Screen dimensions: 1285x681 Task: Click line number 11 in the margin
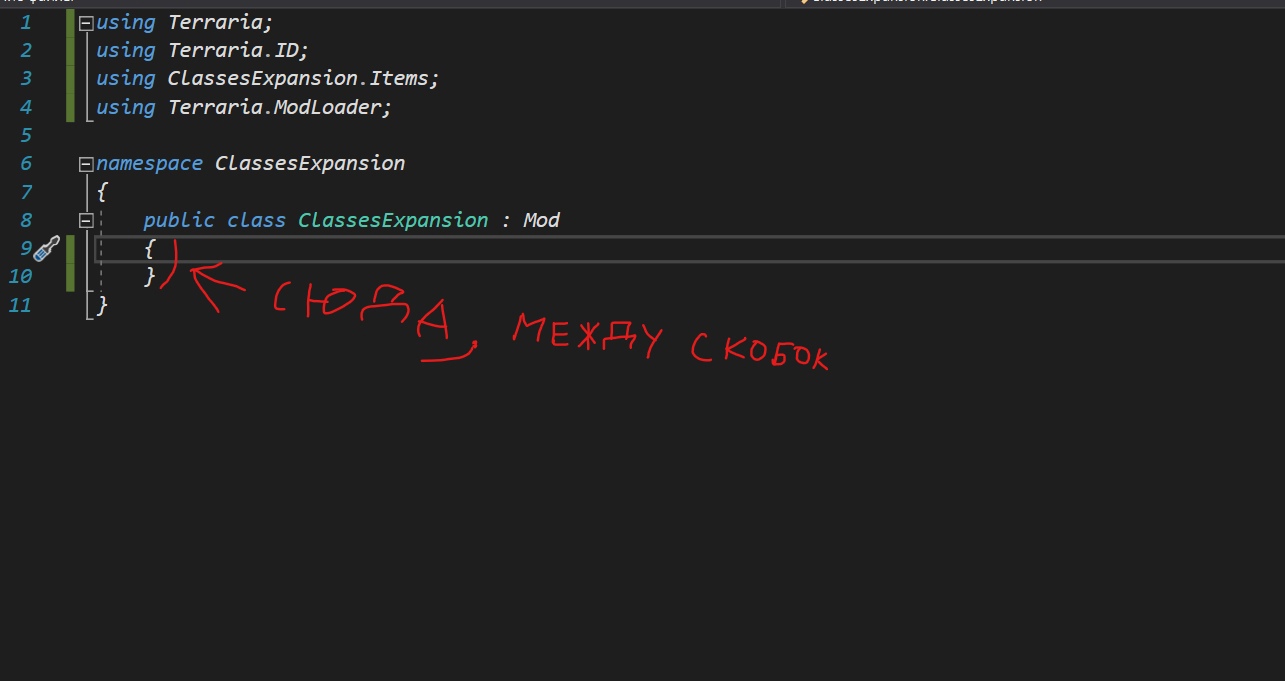[20, 305]
